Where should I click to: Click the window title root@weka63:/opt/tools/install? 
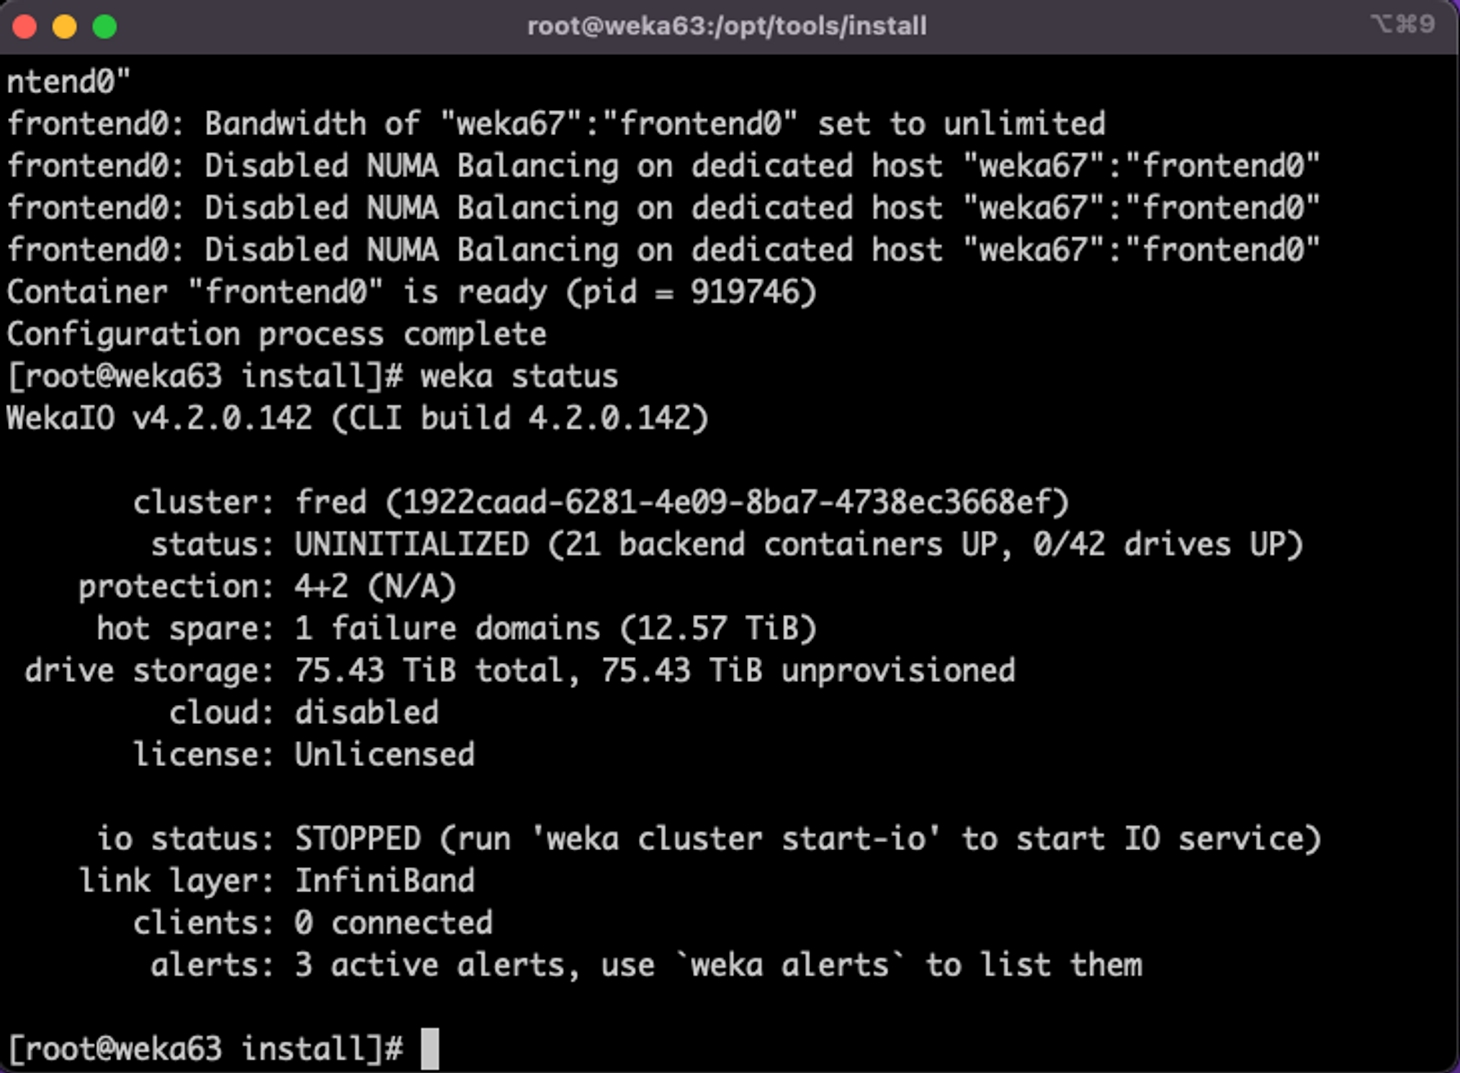727,26
